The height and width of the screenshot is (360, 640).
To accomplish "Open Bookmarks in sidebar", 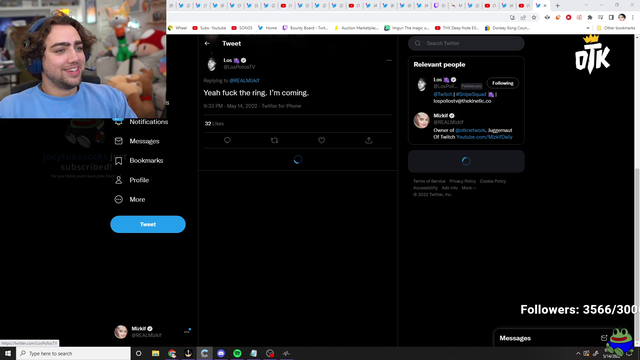I will click(x=139, y=160).
